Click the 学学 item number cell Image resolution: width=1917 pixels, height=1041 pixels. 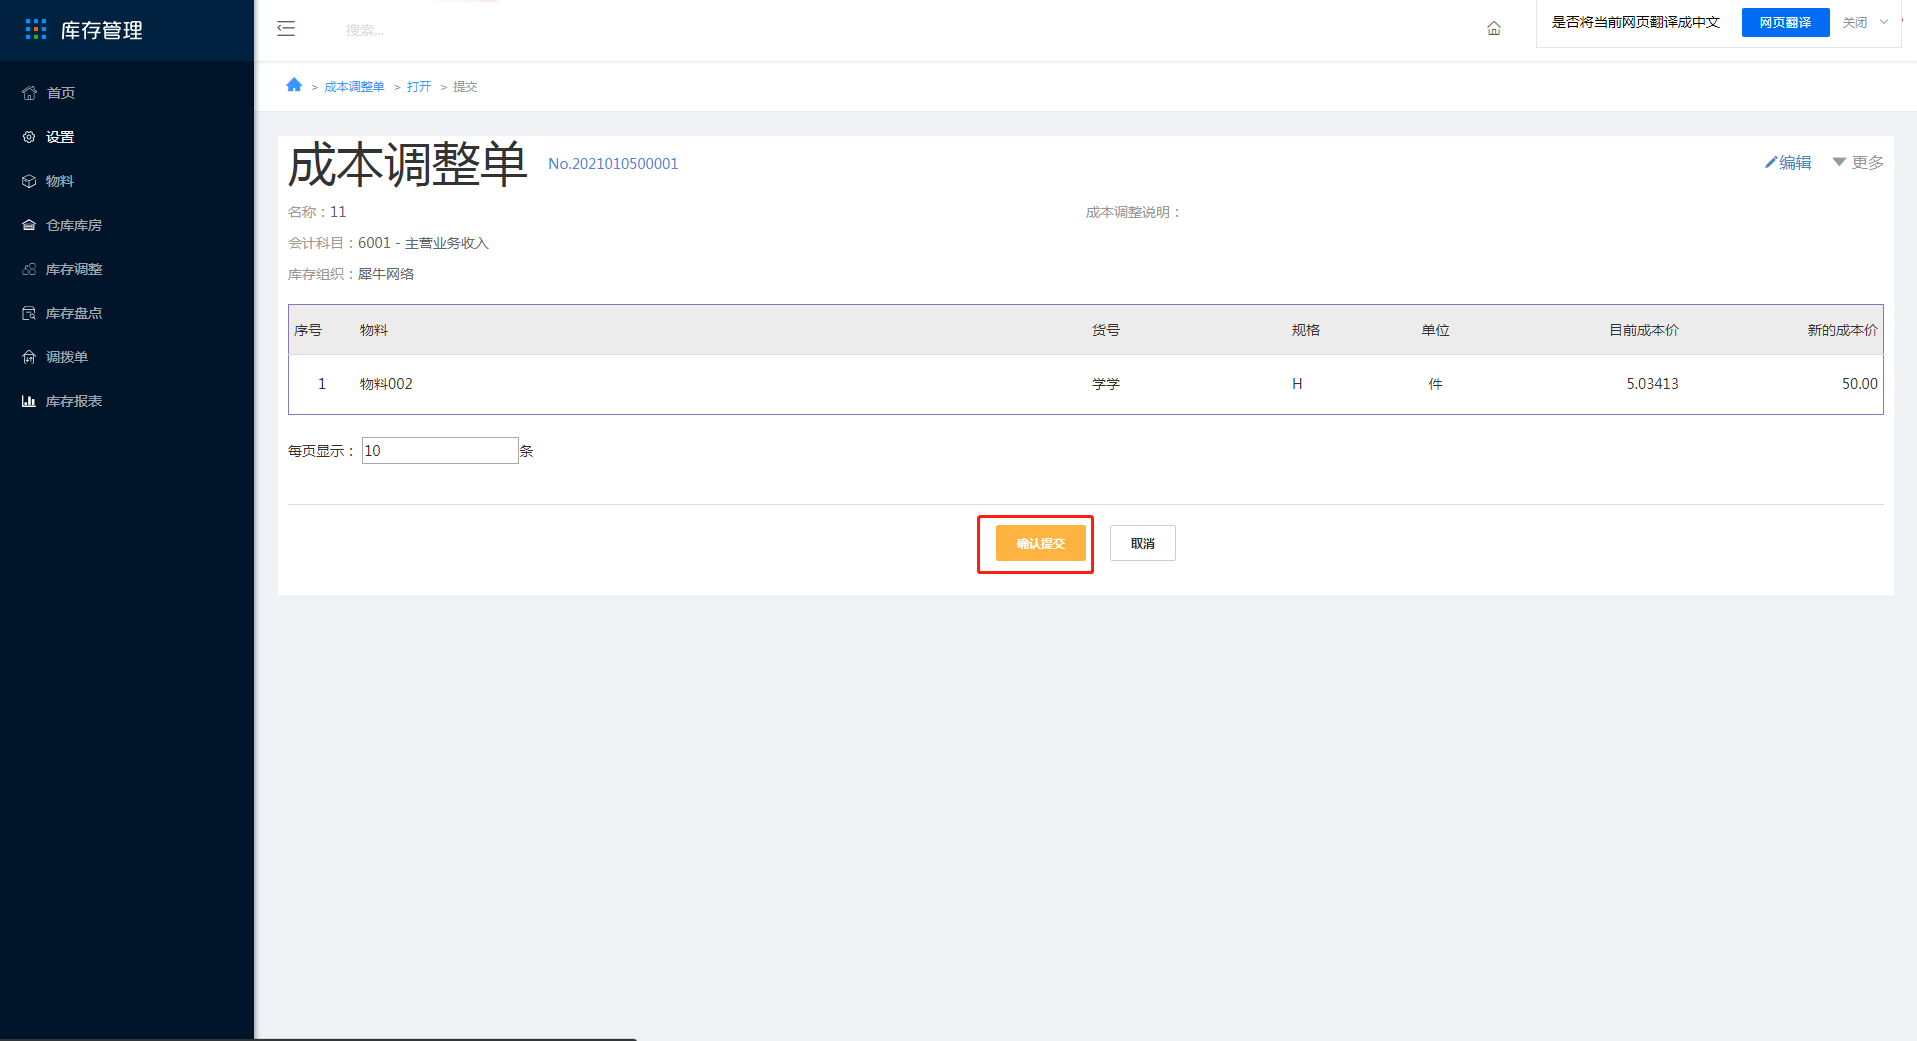[1106, 384]
